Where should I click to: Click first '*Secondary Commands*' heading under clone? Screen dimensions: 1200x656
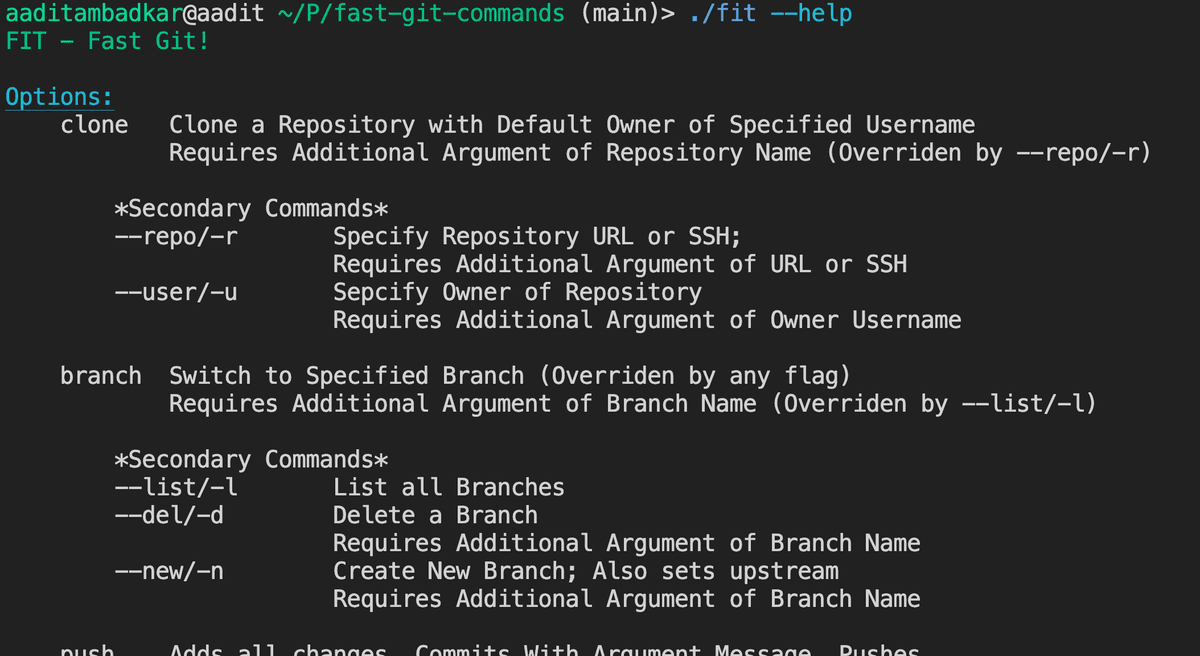pyautogui.click(x=251, y=209)
